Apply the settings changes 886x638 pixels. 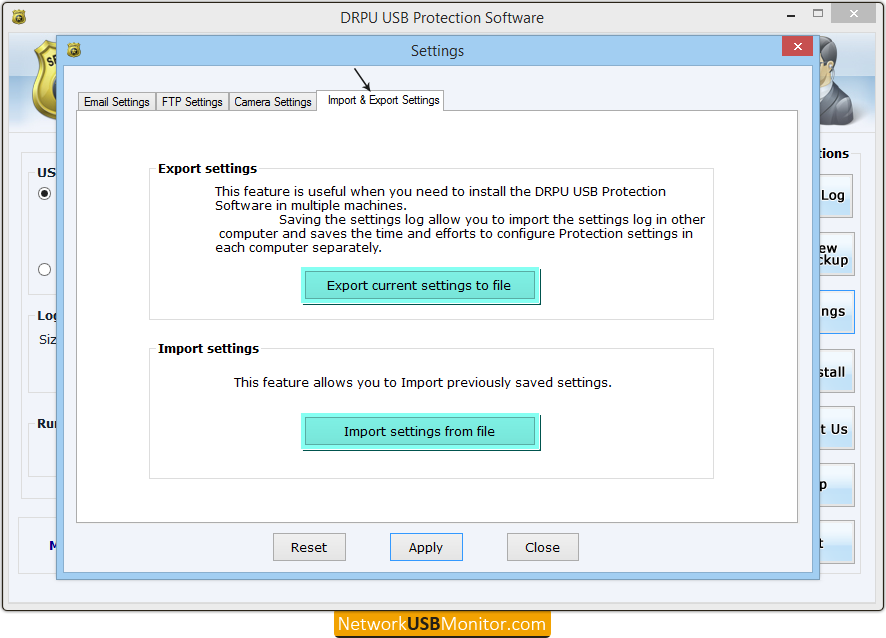point(426,547)
